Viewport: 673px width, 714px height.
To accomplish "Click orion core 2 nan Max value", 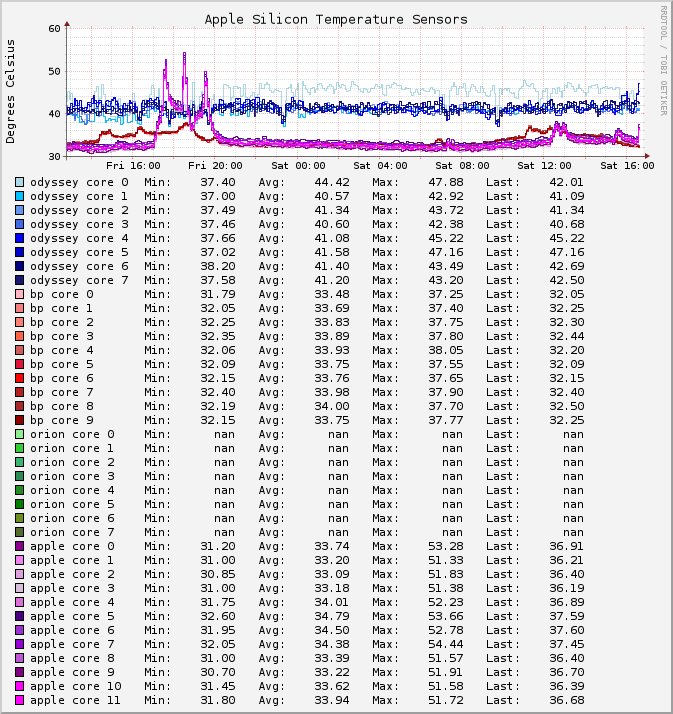I will tap(452, 463).
